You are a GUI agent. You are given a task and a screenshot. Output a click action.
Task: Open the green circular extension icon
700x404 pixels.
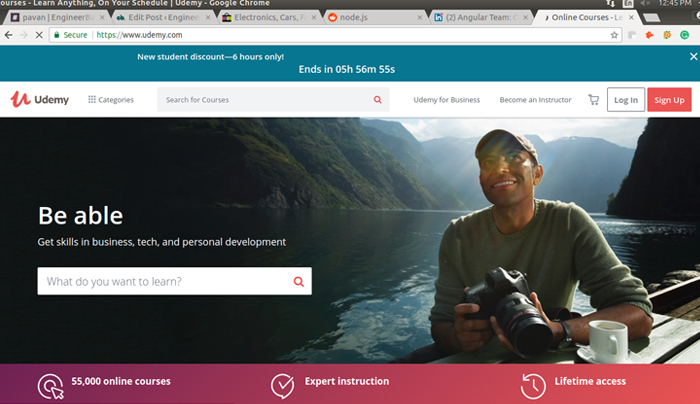(x=684, y=35)
